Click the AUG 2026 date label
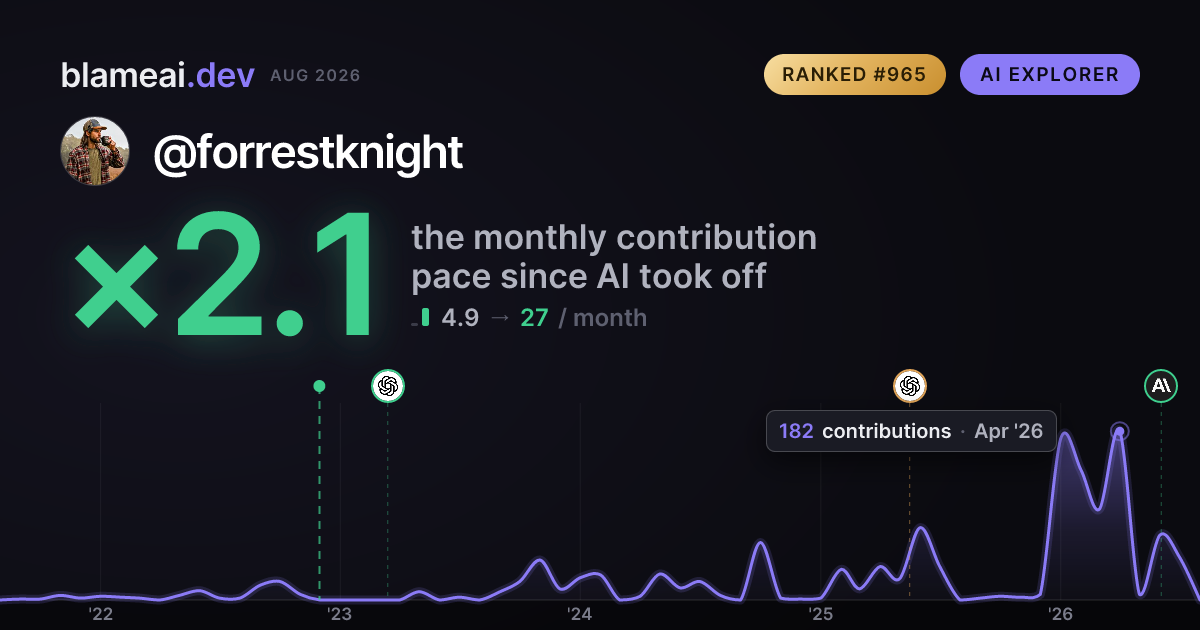This screenshot has width=1200, height=630. 315,76
